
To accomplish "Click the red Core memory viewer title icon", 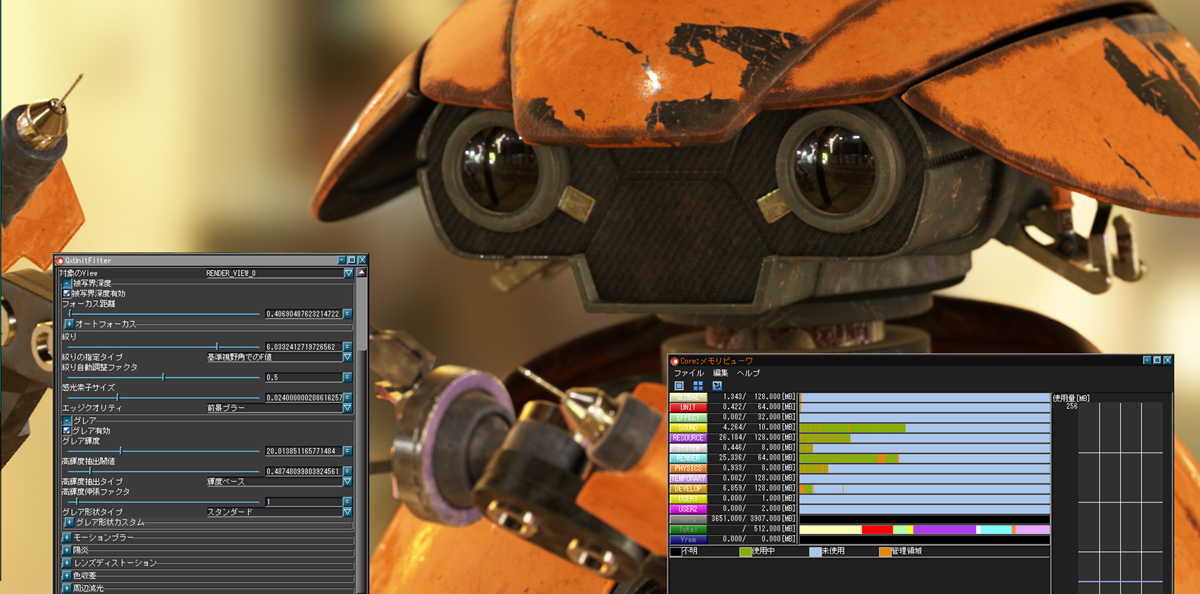I will [x=675, y=361].
